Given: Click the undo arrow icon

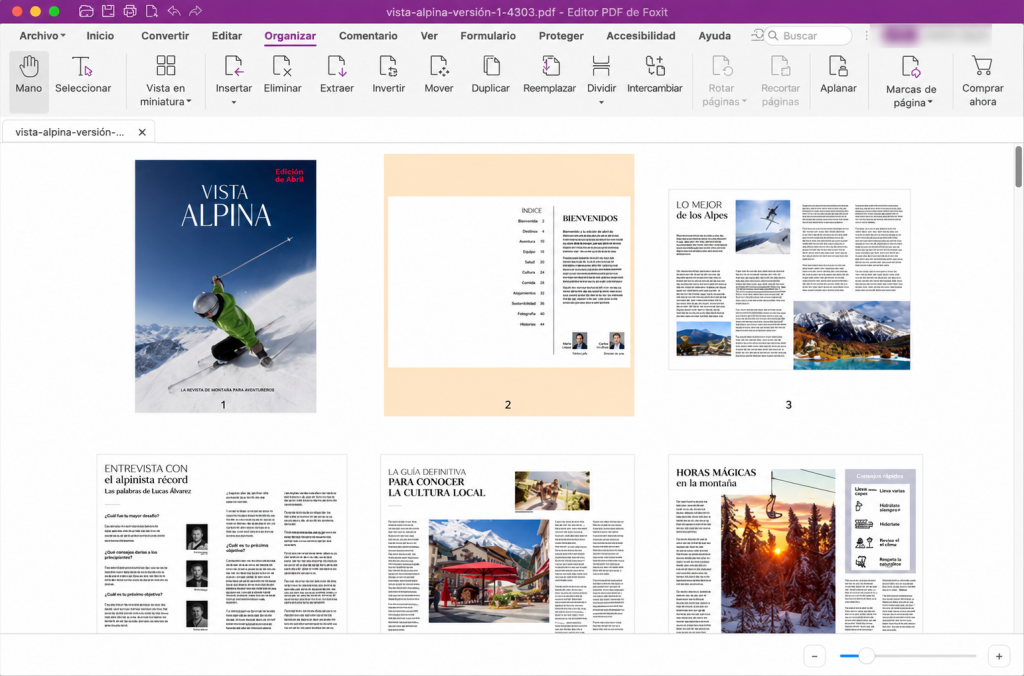Looking at the screenshot, I should click(174, 11).
